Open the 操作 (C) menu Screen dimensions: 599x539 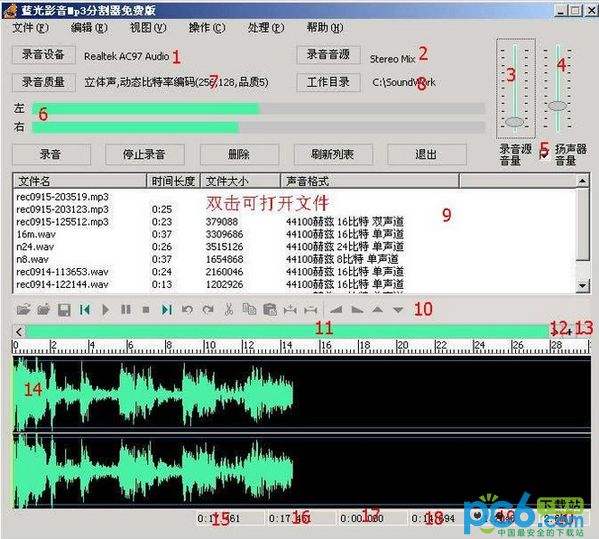coord(207,28)
